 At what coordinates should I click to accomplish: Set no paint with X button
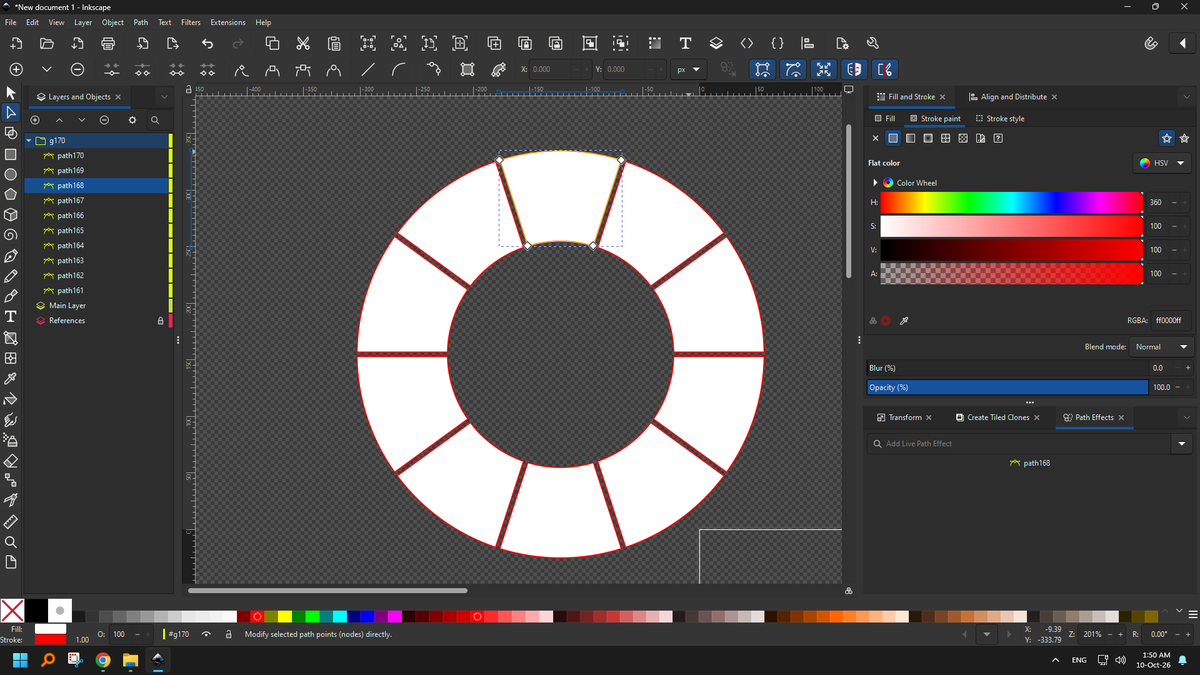click(x=876, y=138)
